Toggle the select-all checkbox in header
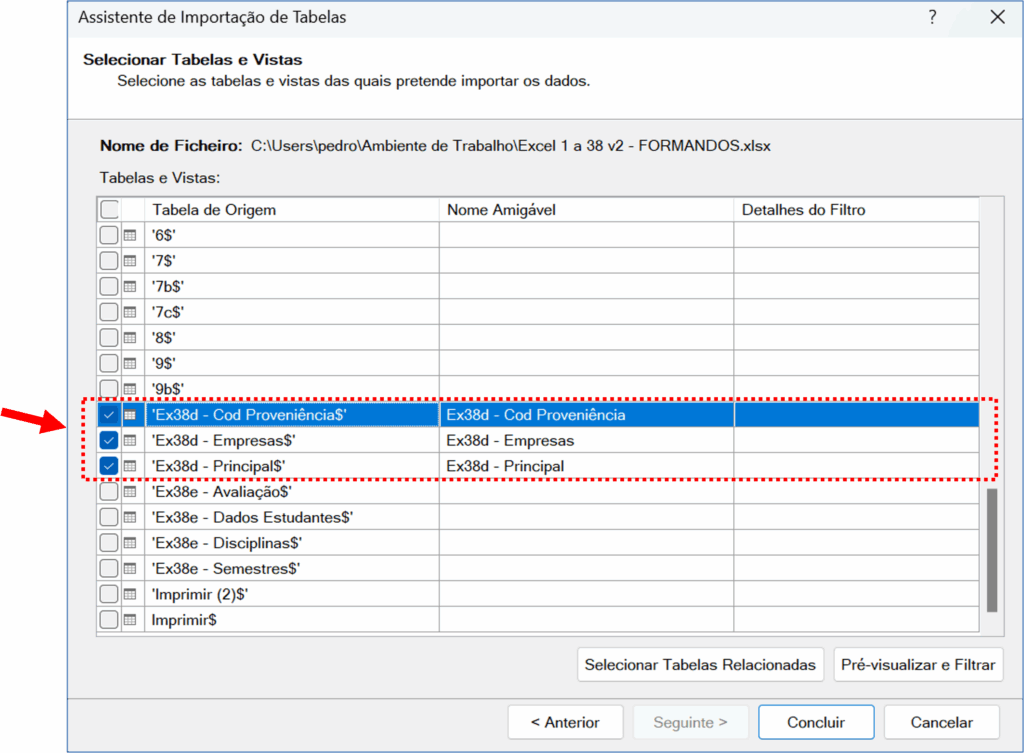Image resolution: width=1024 pixels, height=753 pixels. click(109, 210)
